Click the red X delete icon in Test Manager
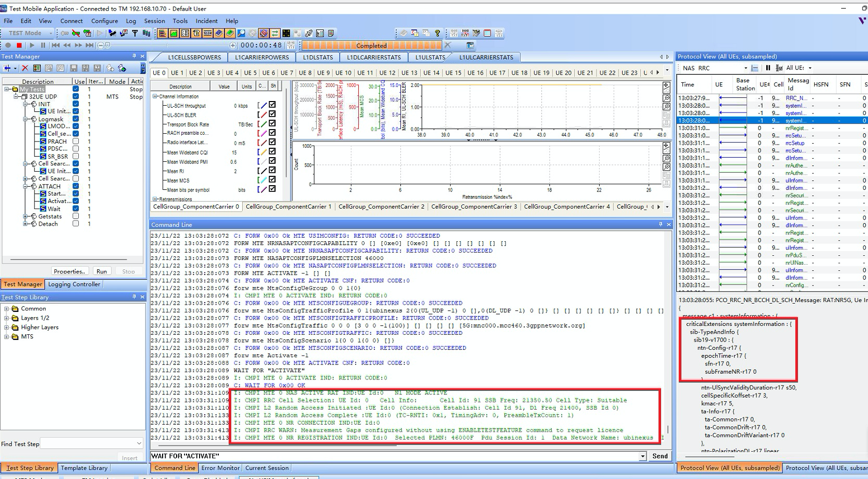868x479 pixels. click(24, 68)
